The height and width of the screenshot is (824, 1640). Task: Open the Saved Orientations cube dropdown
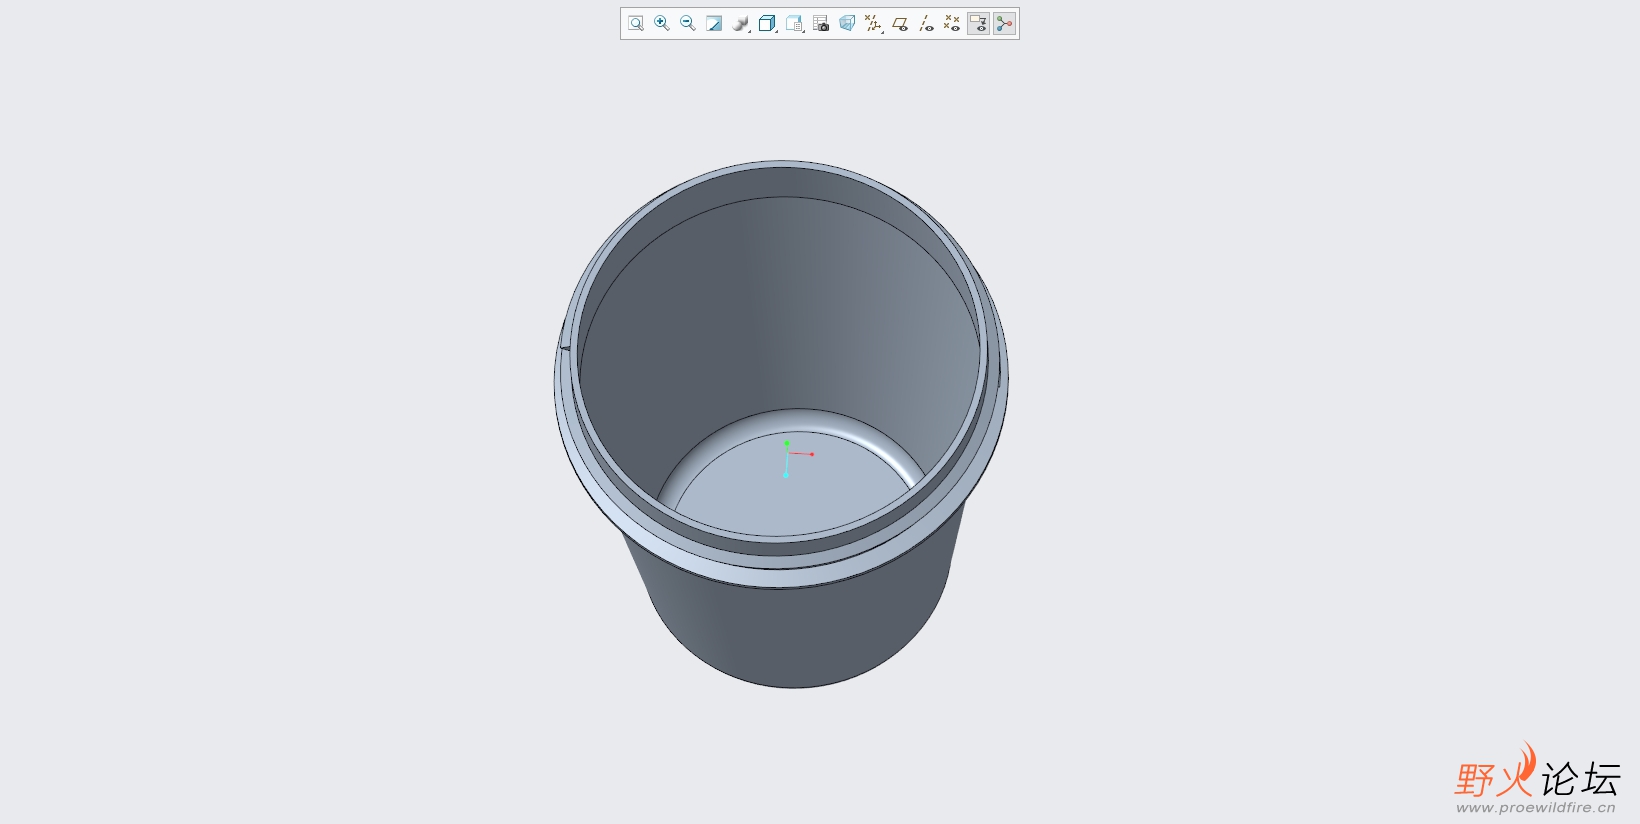pos(767,23)
